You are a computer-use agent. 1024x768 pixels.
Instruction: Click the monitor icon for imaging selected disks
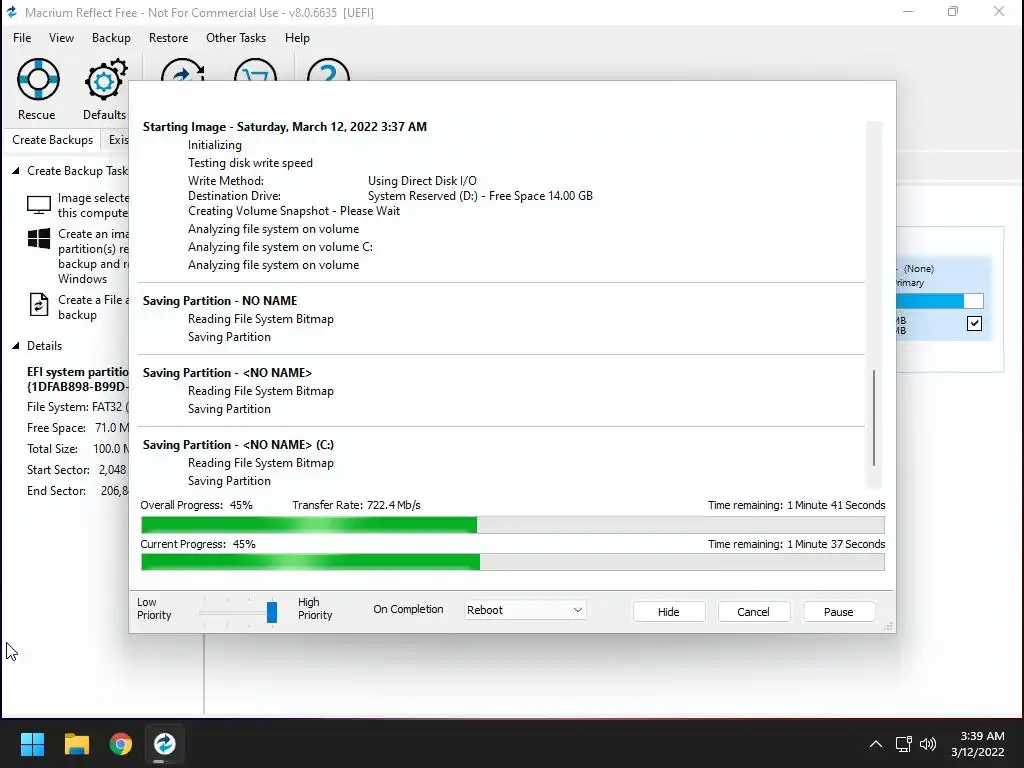pos(39,205)
